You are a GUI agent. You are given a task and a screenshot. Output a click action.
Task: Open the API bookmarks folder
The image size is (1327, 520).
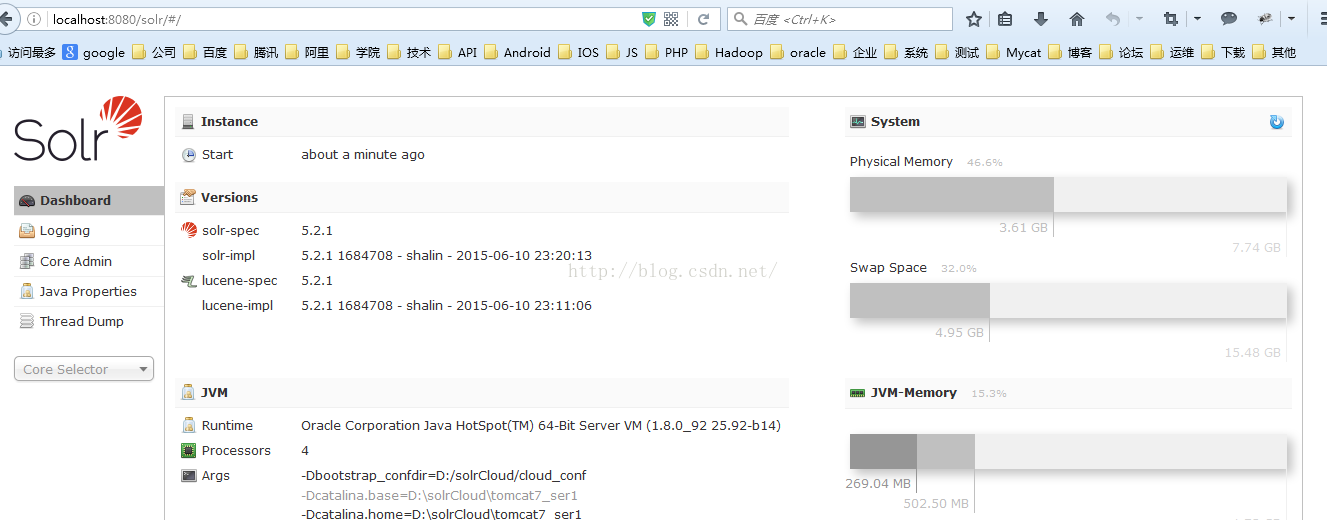(458, 53)
